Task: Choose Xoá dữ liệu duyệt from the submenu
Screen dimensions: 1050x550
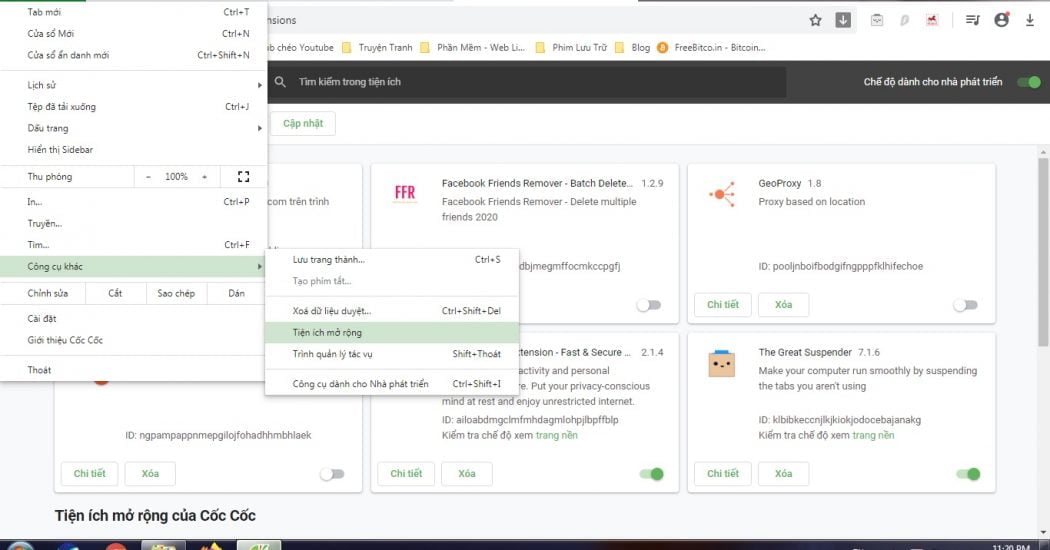Action: [392, 311]
